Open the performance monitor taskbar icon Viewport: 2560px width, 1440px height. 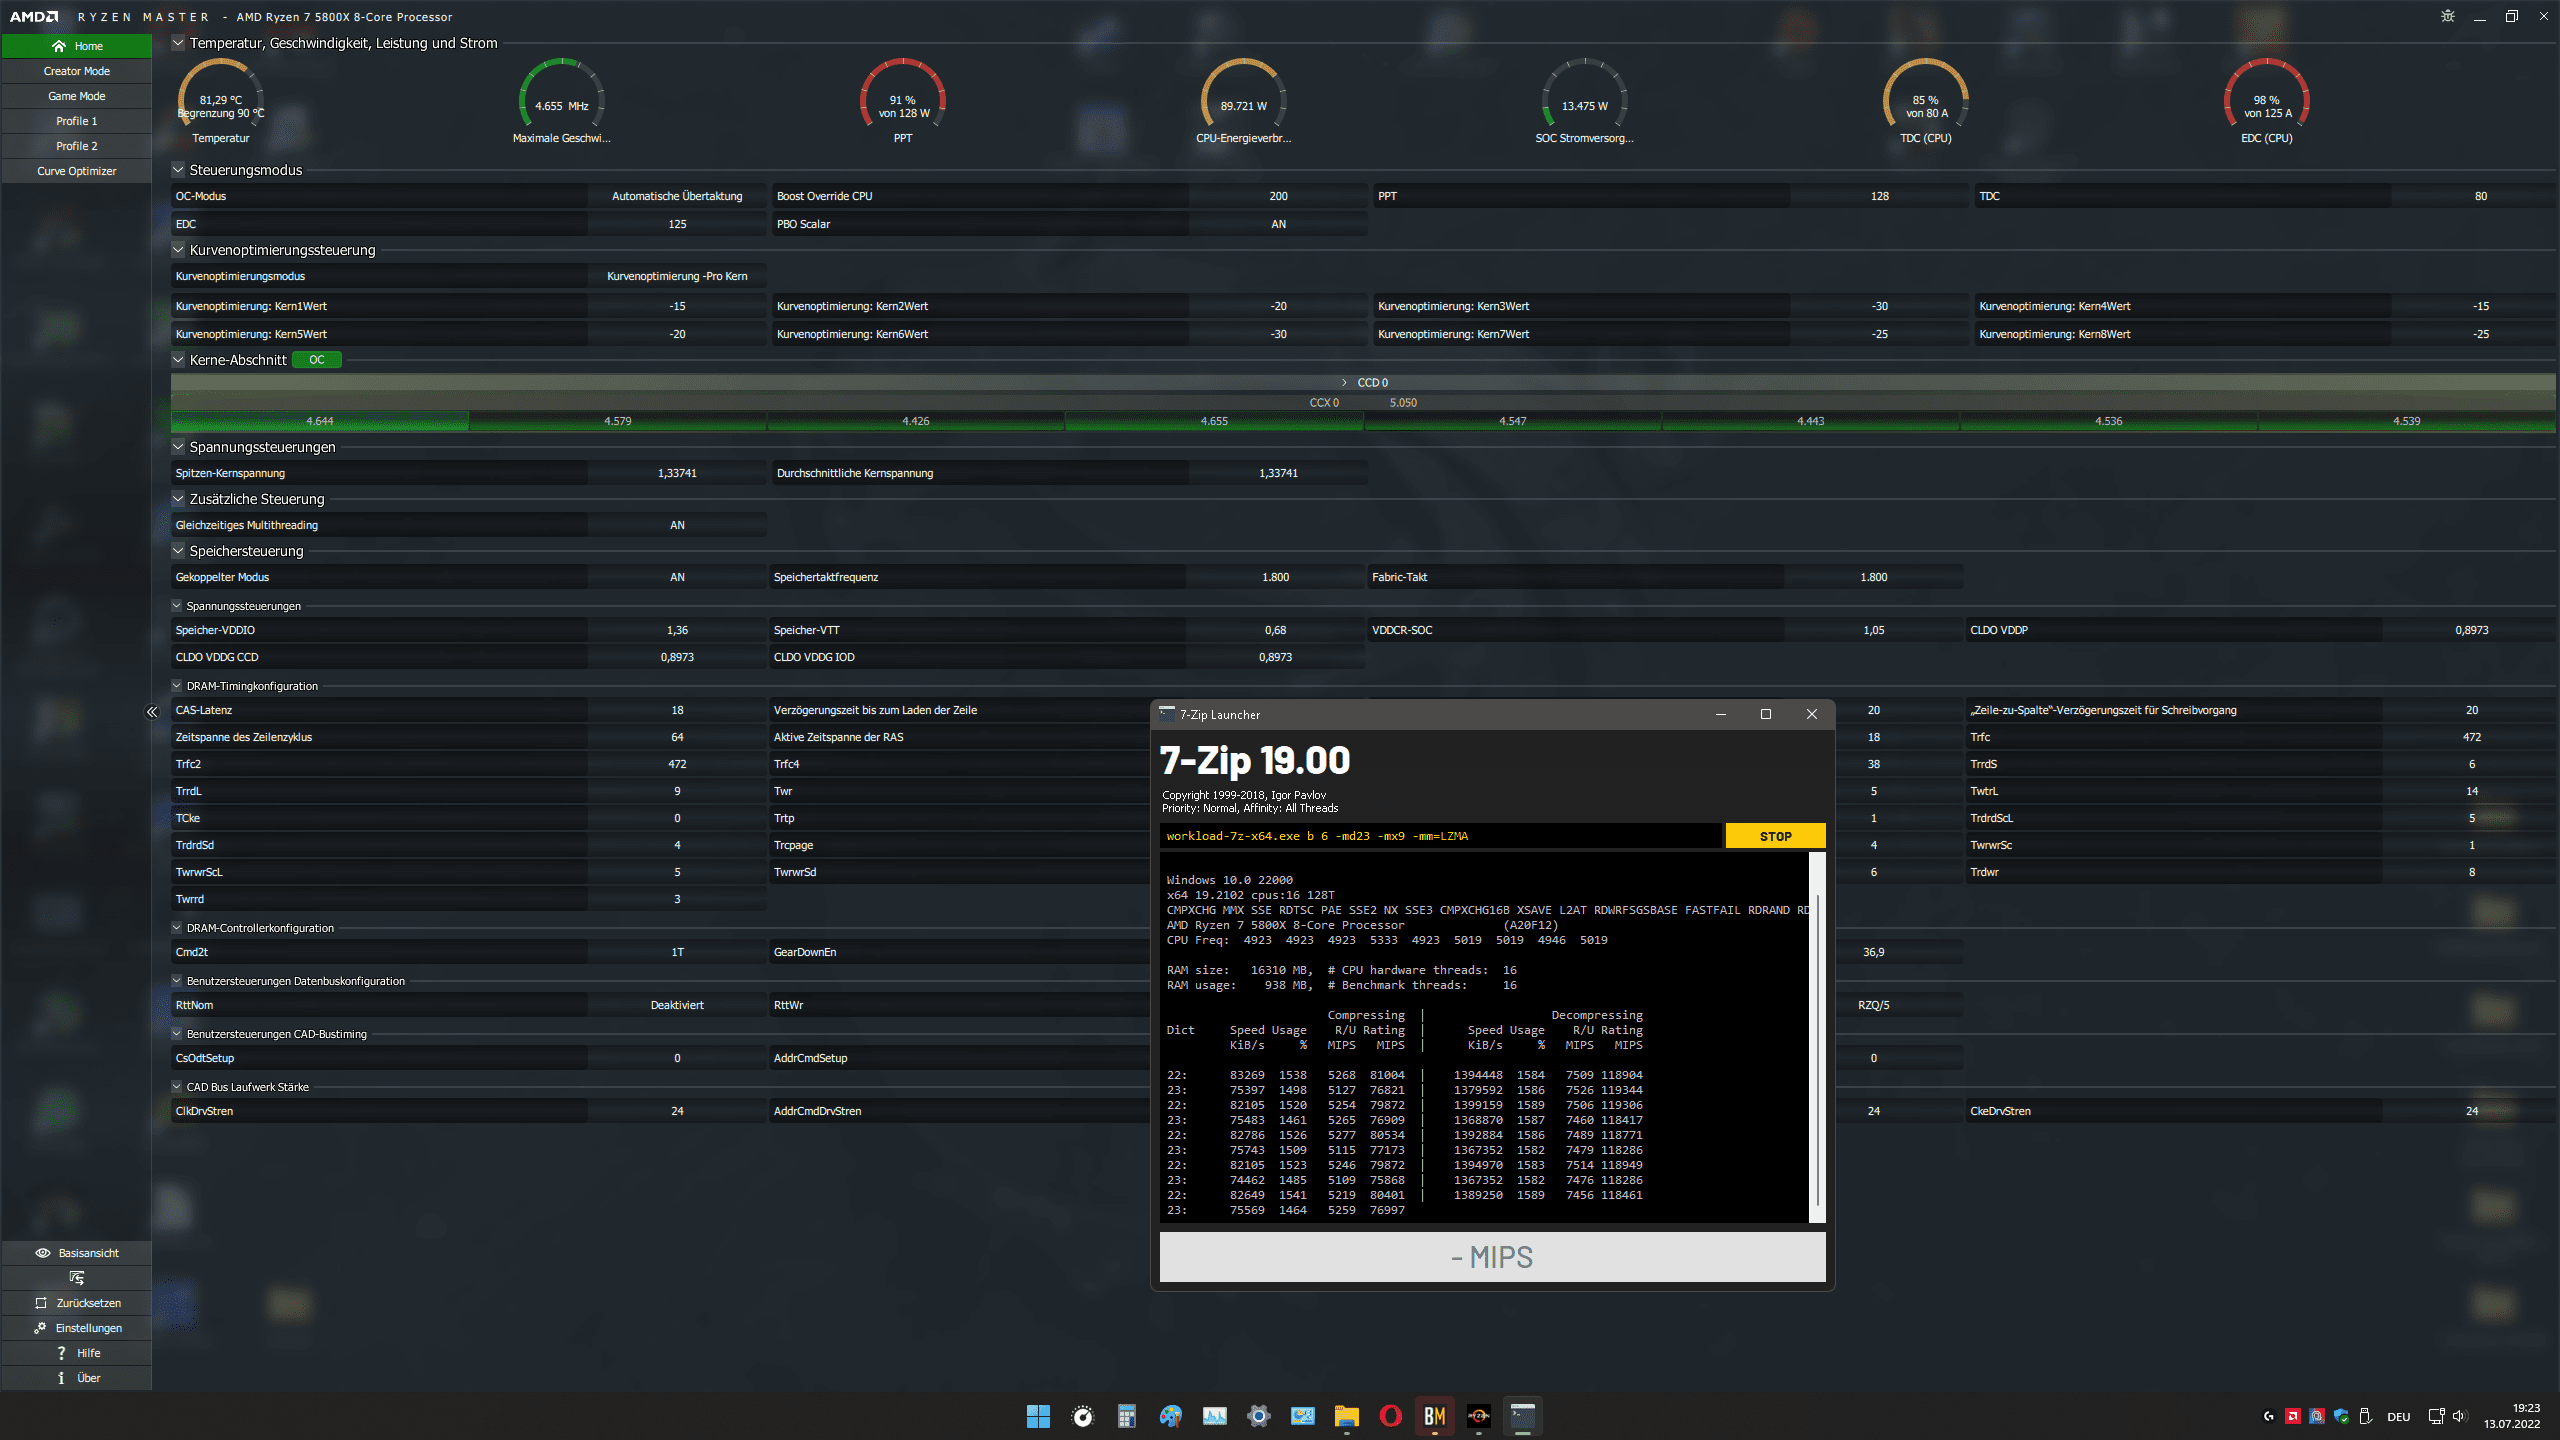(1214, 1416)
